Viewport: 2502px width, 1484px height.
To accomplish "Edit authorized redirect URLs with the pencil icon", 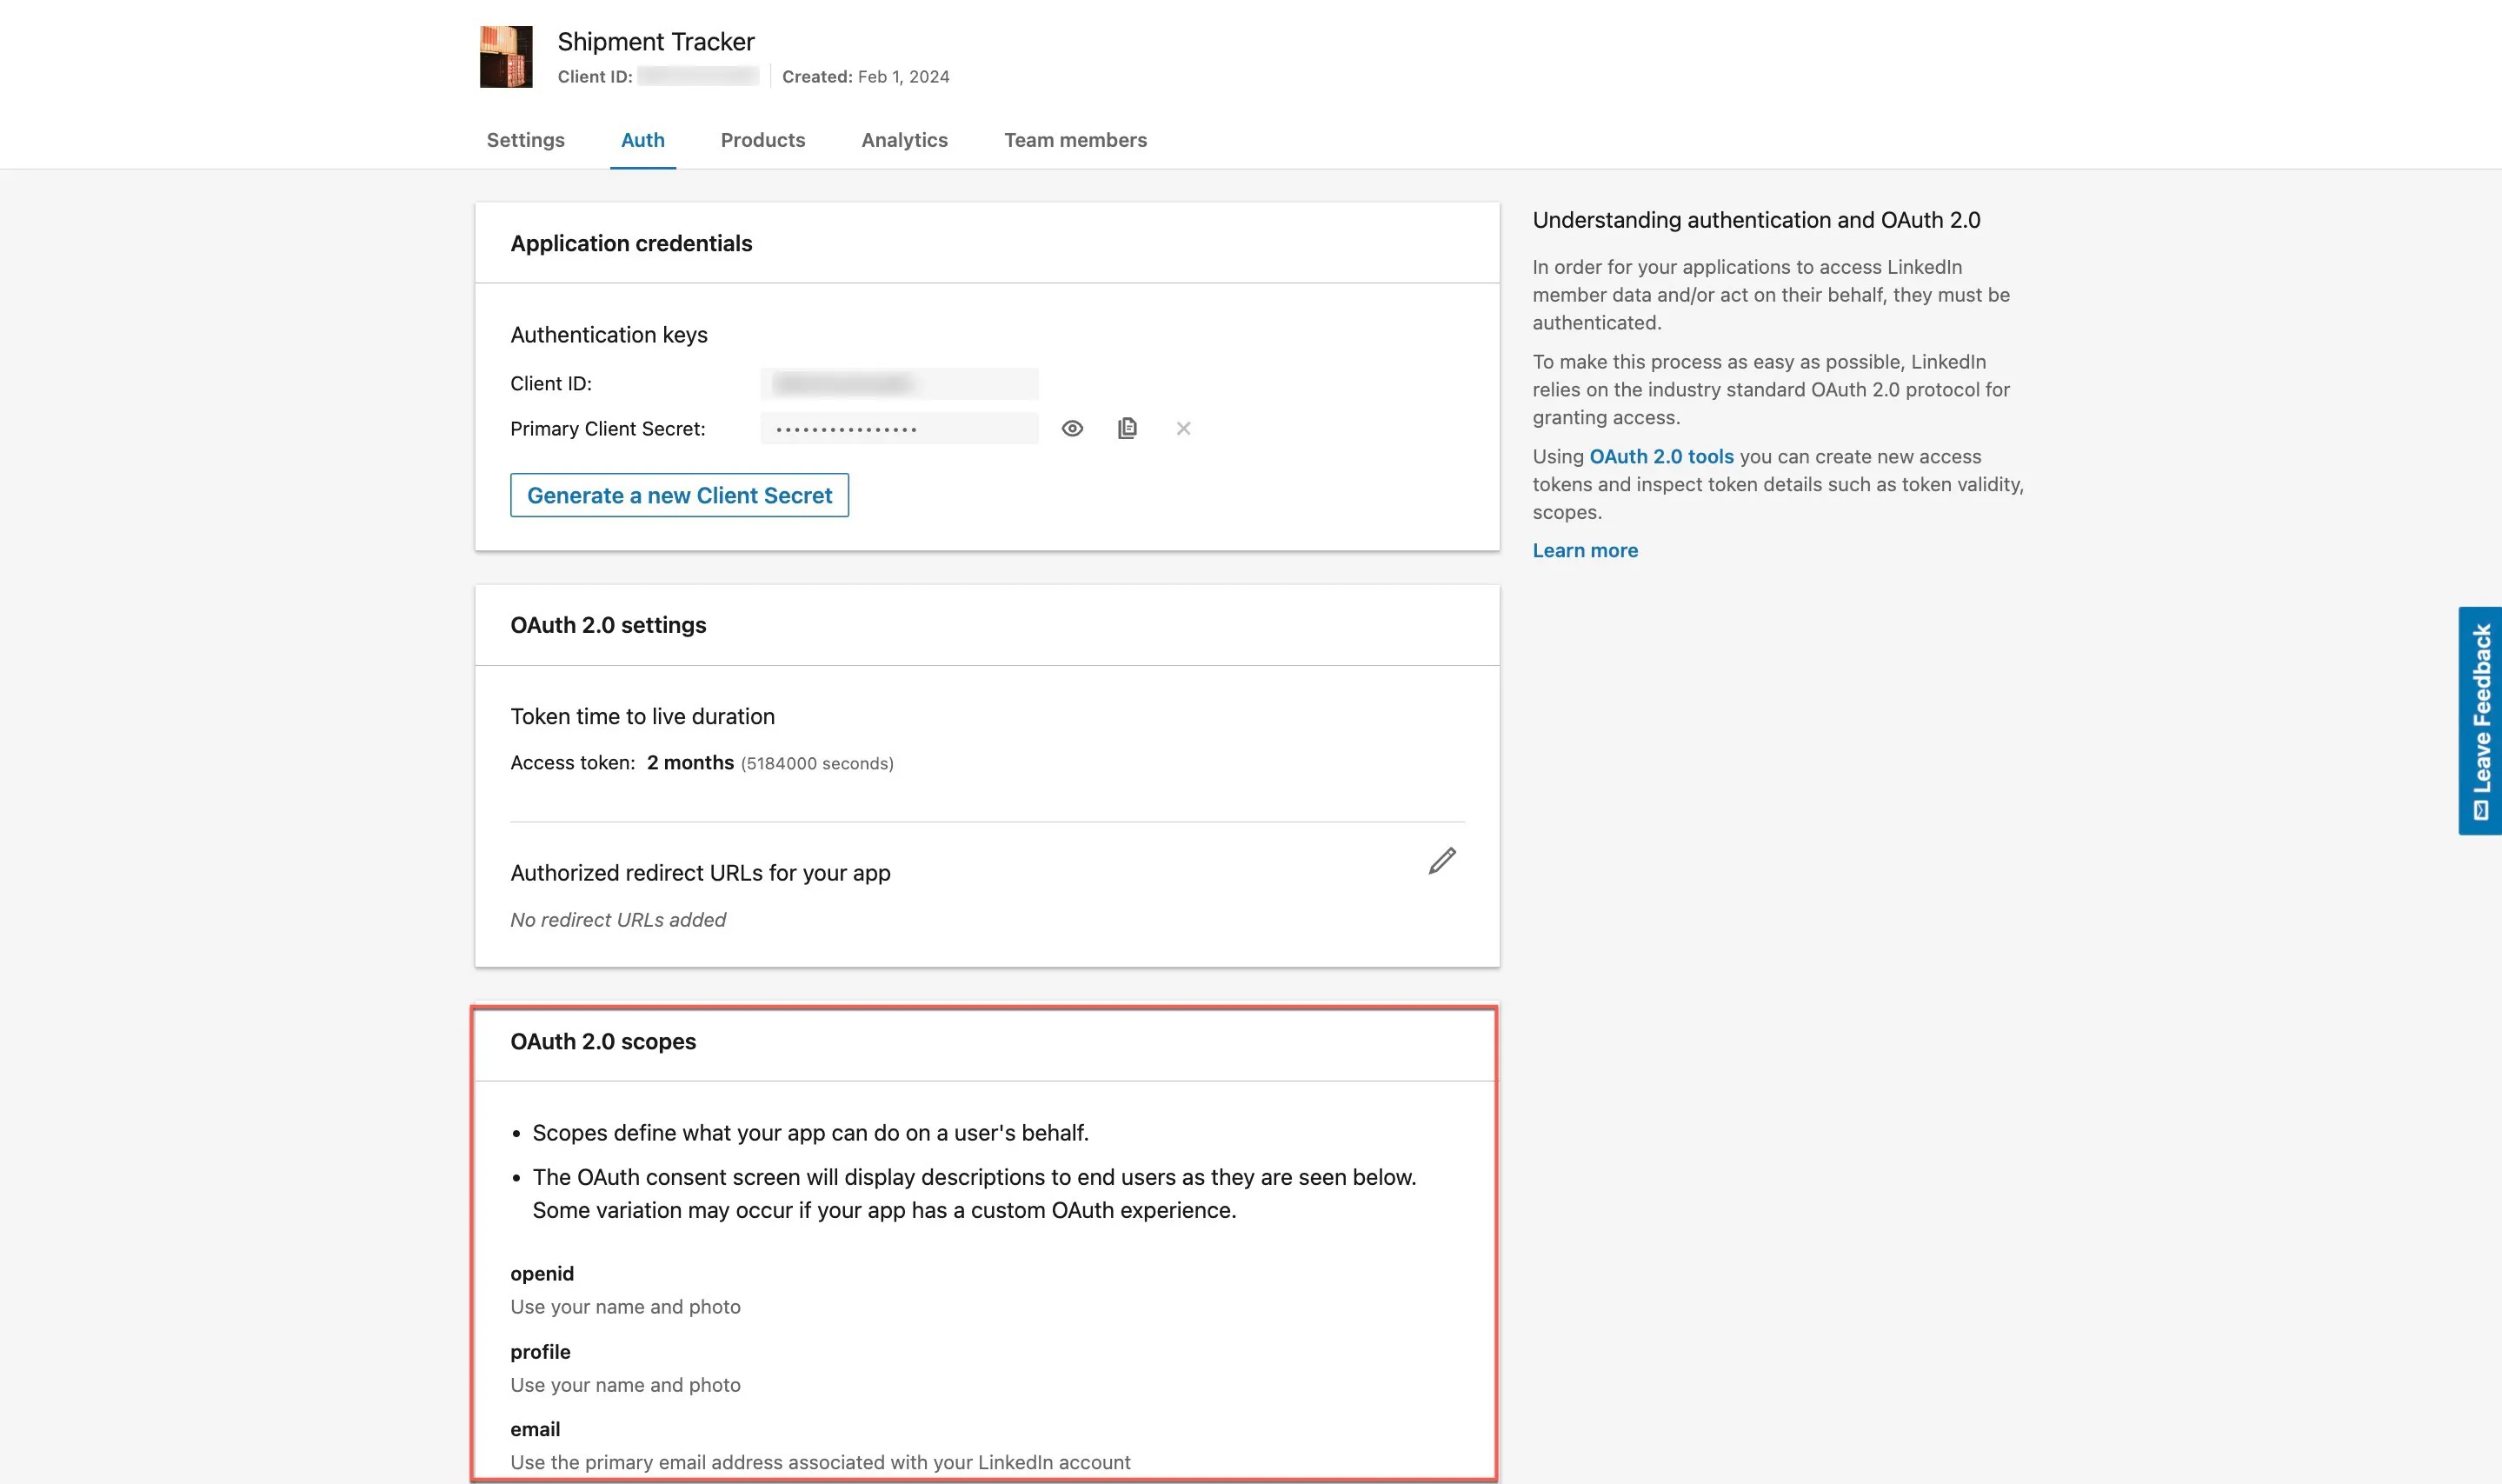I will click(x=1442, y=861).
